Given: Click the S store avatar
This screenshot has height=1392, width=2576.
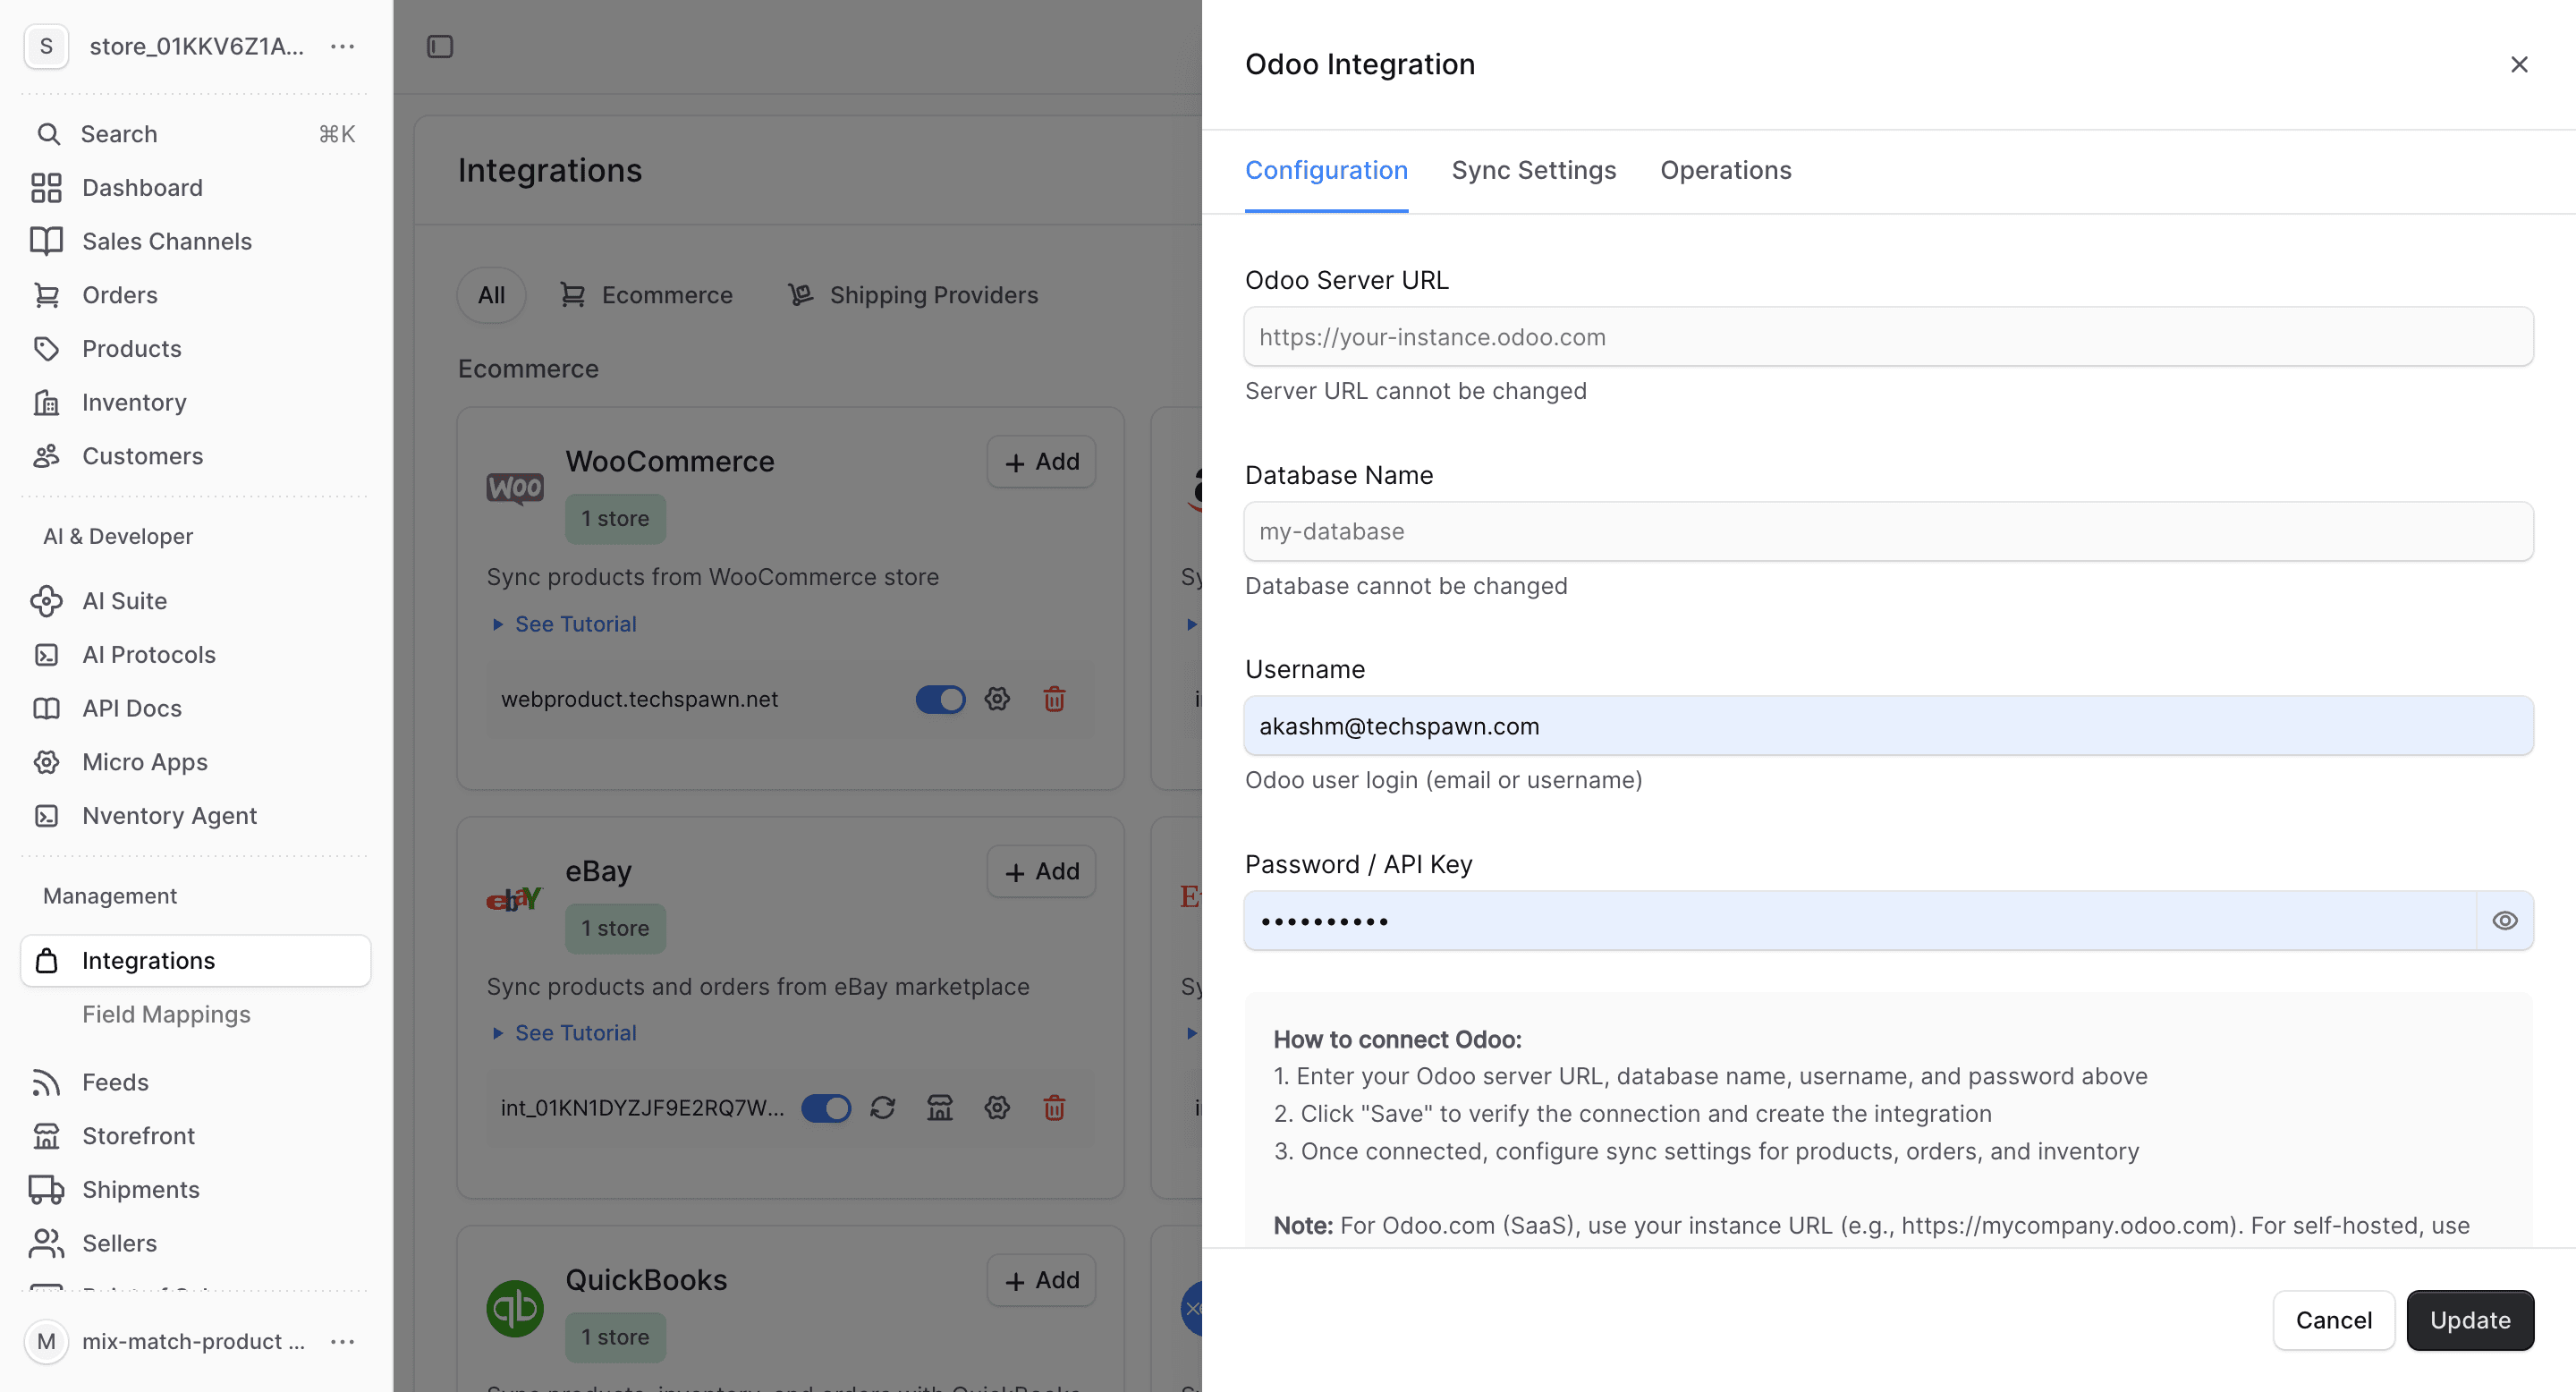Looking at the screenshot, I should coord(46,46).
